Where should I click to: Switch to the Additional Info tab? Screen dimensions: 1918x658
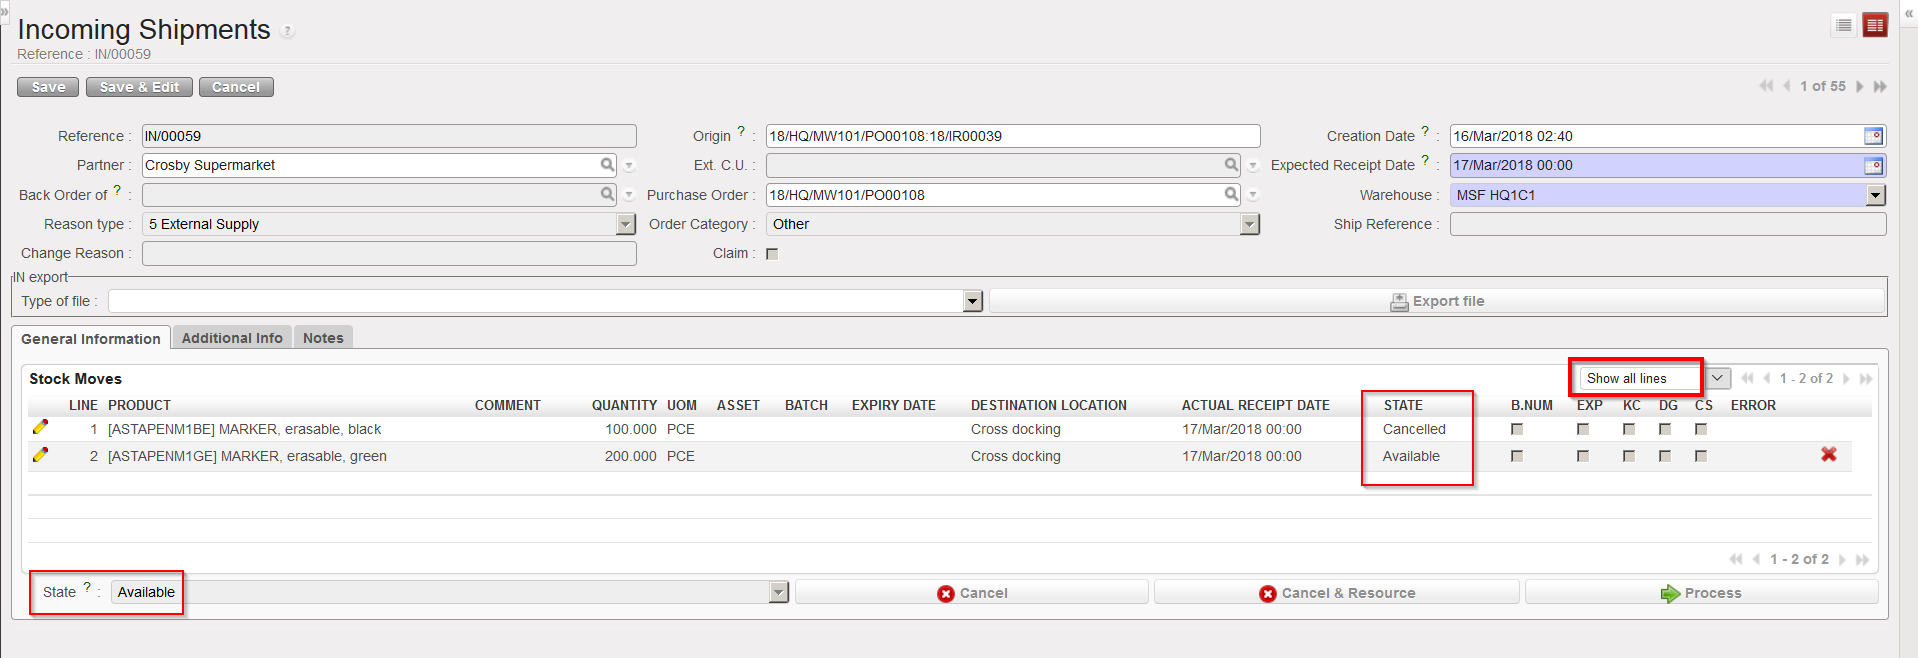[232, 338]
